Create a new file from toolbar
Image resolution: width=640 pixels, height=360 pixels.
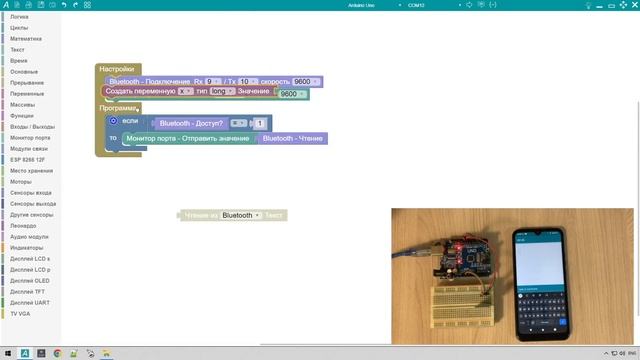point(17,5)
